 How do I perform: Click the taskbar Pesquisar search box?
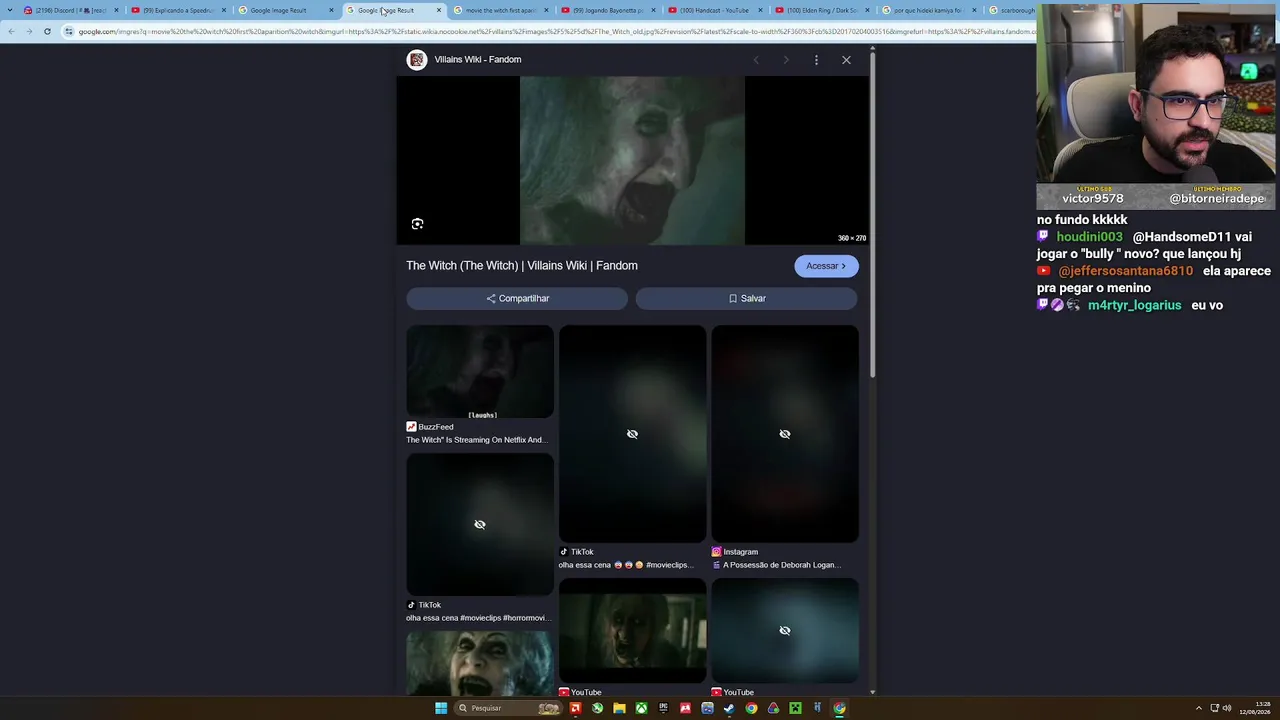[x=508, y=708]
